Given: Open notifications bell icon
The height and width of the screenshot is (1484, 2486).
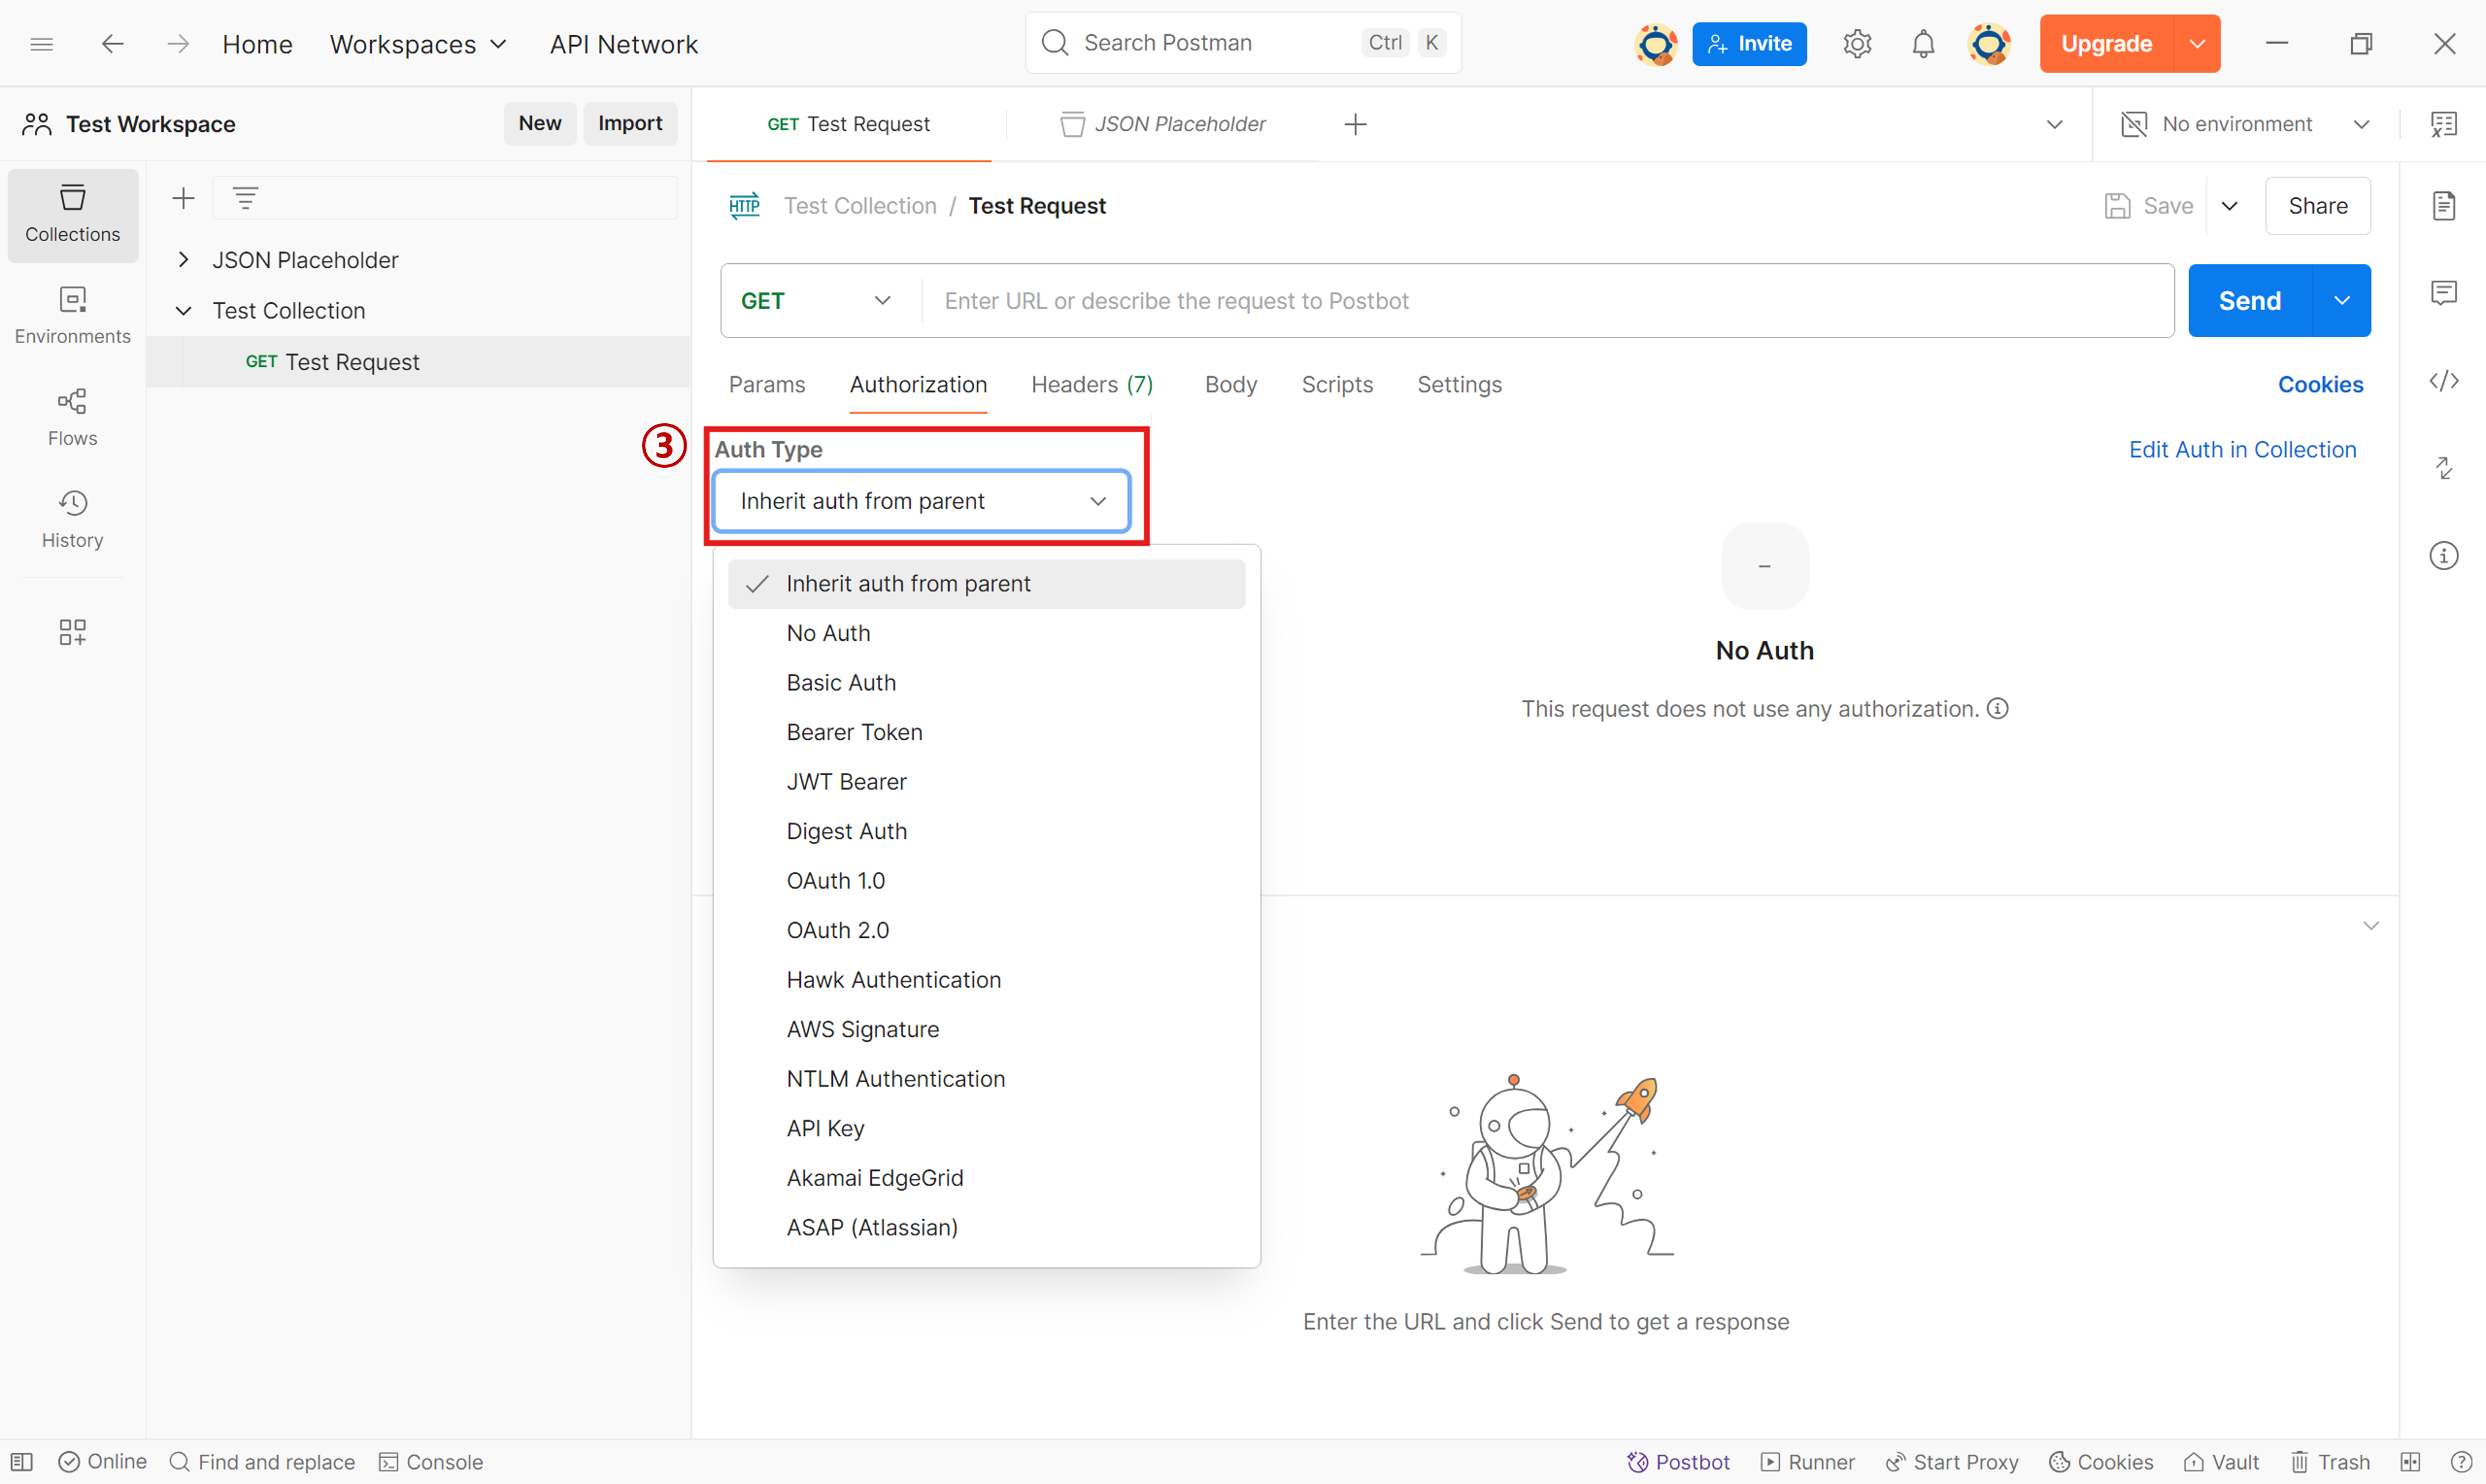Looking at the screenshot, I should (x=1923, y=43).
